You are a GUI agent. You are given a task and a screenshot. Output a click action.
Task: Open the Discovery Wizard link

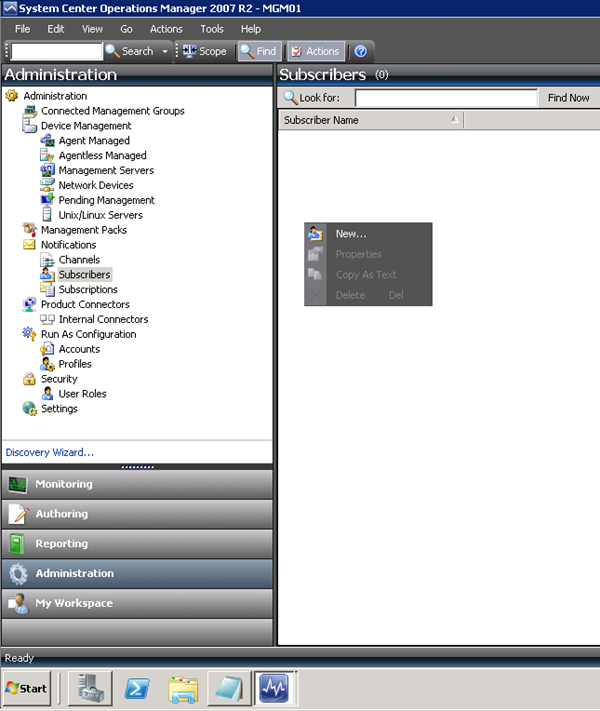49,453
